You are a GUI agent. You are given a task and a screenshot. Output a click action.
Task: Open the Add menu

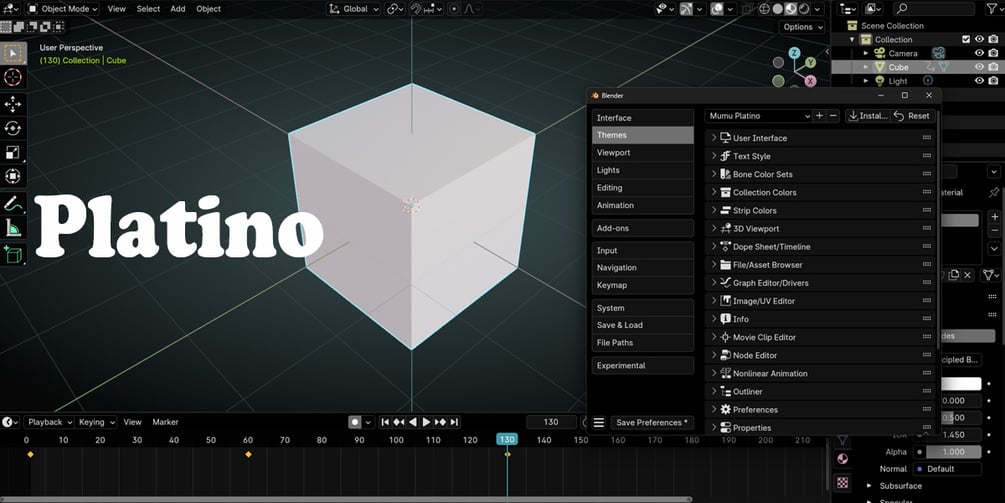point(178,9)
